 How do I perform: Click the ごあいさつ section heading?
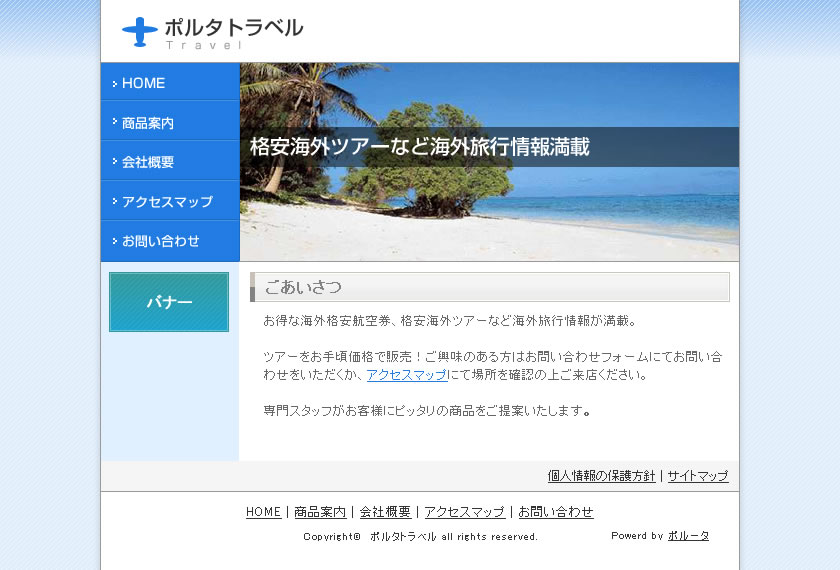point(490,287)
